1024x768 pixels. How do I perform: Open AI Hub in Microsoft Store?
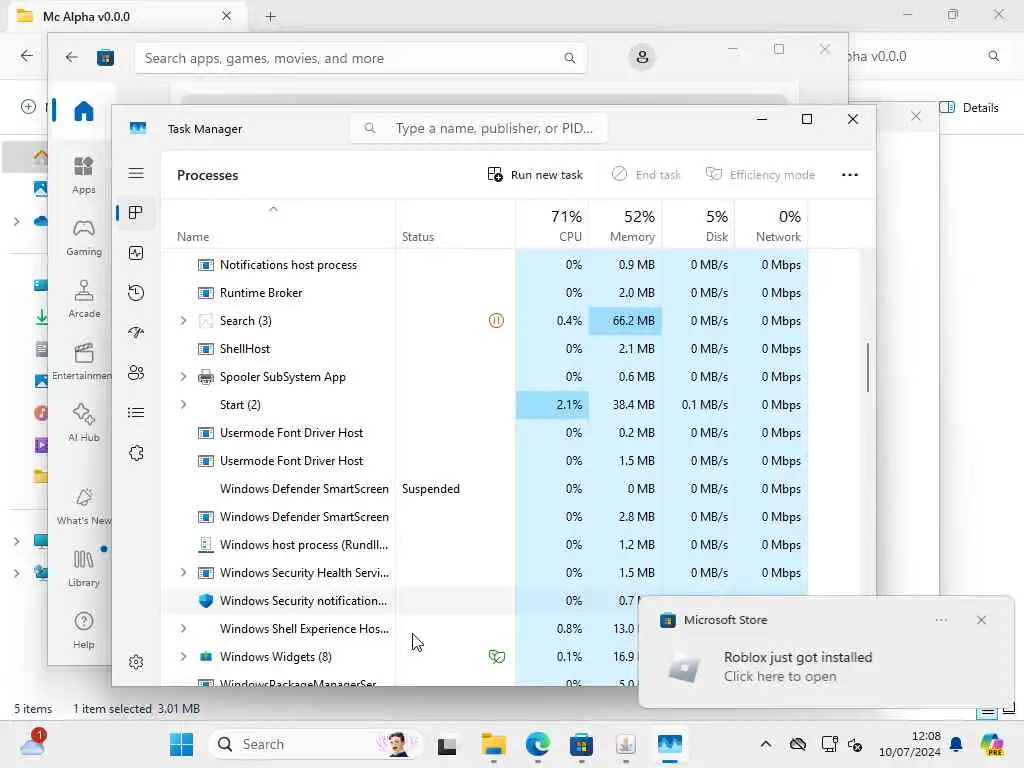point(84,423)
